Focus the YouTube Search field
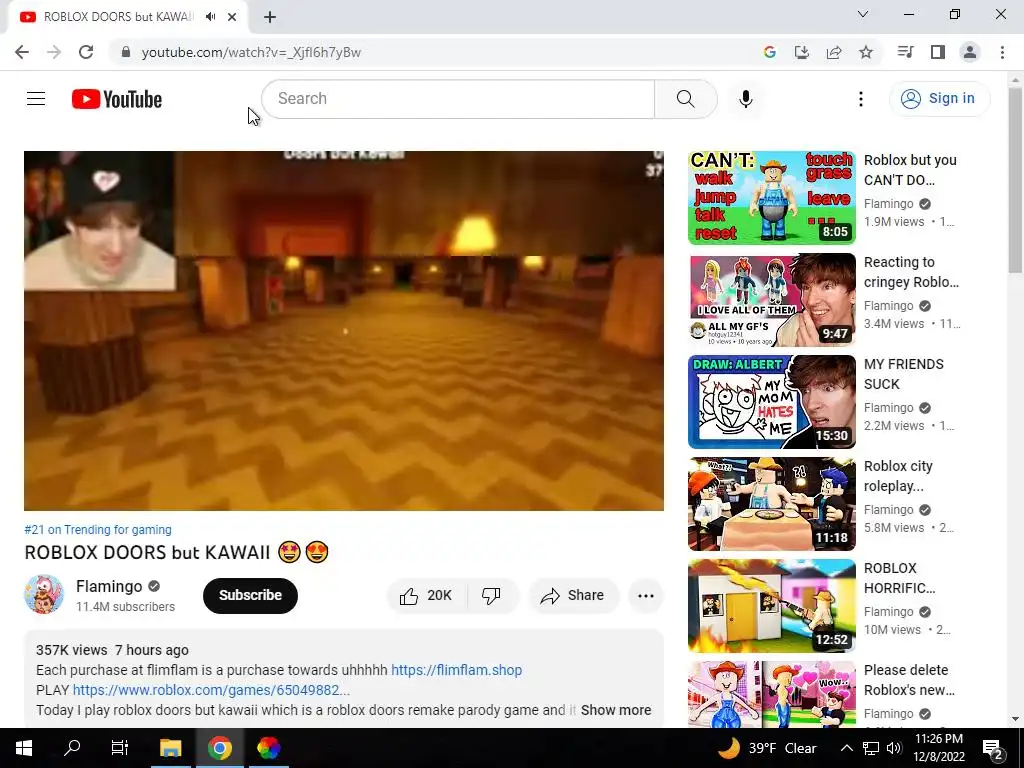This screenshot has width=1024, height=768. tap(458, 99)
